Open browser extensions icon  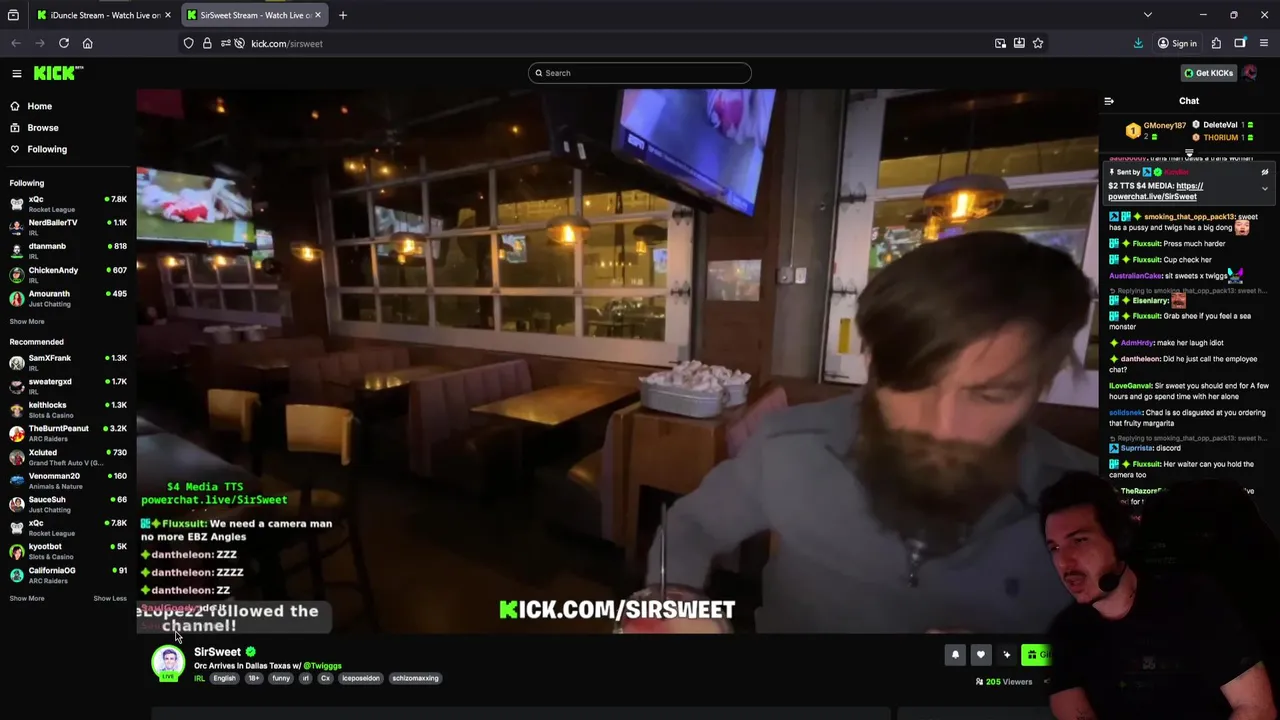[1216, 43]
